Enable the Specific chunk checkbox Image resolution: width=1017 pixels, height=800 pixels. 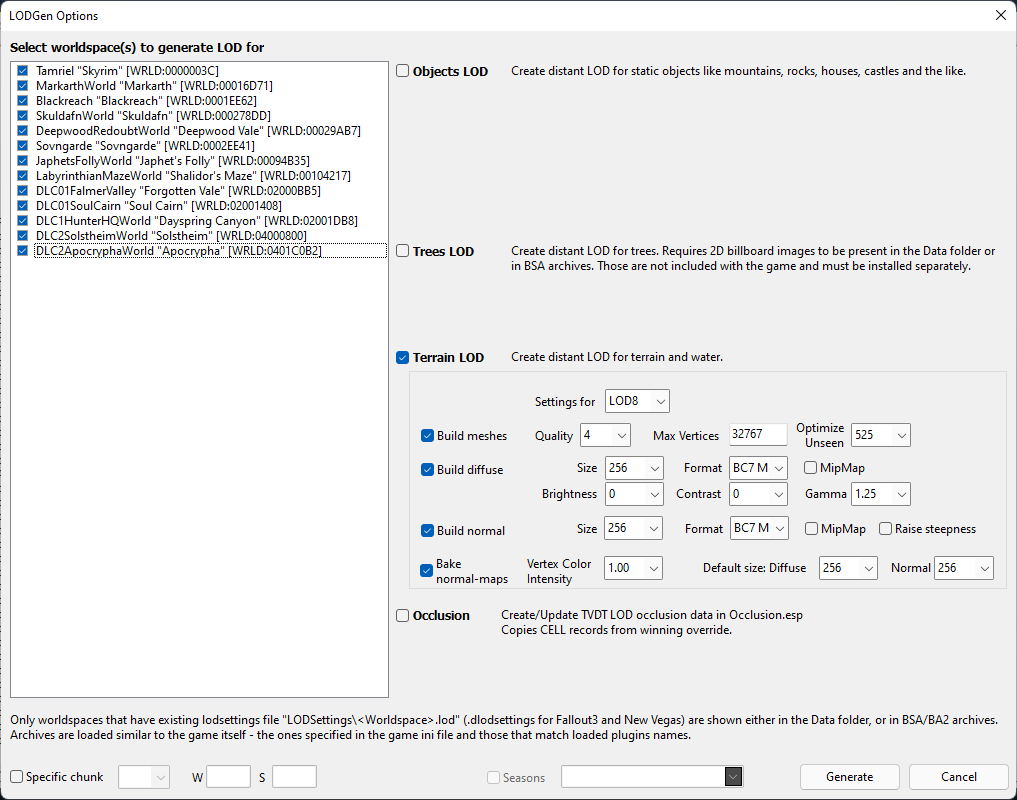(x=17, y=777)
